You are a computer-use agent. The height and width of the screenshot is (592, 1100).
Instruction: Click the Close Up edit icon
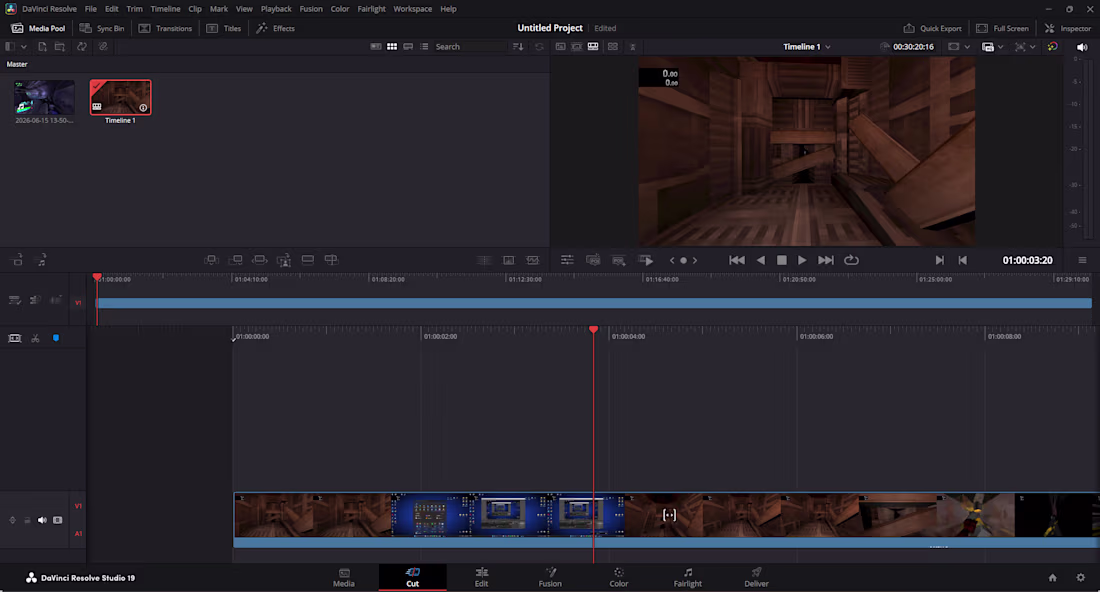pyautogui.click(x=284, y=260)
